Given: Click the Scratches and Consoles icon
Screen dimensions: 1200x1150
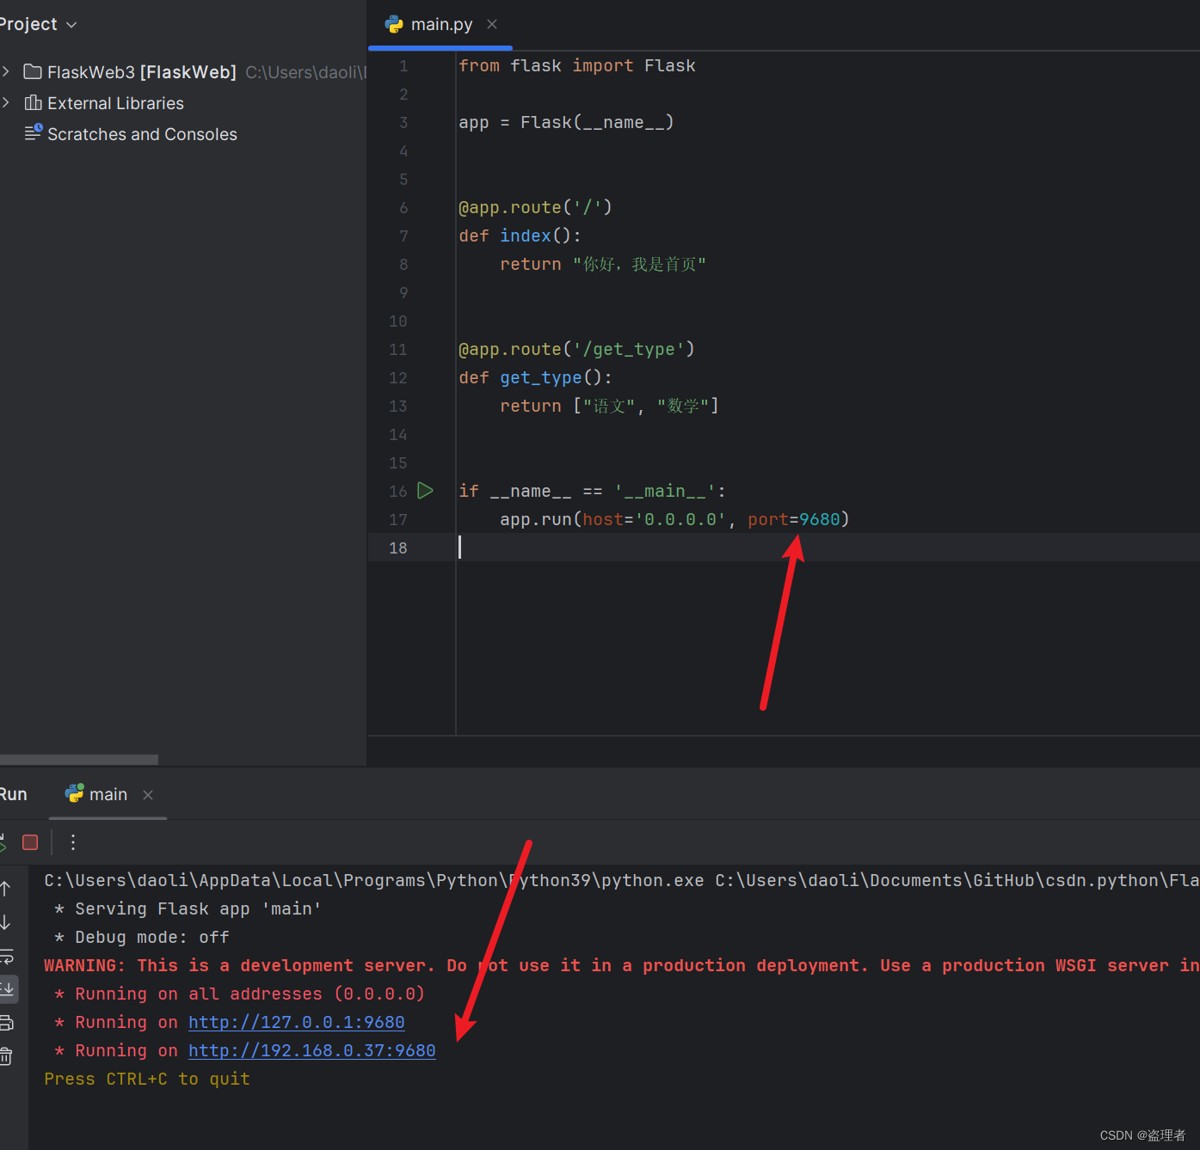Looking at the screenshot, I should pyautogui.click(x=33, y=131).
